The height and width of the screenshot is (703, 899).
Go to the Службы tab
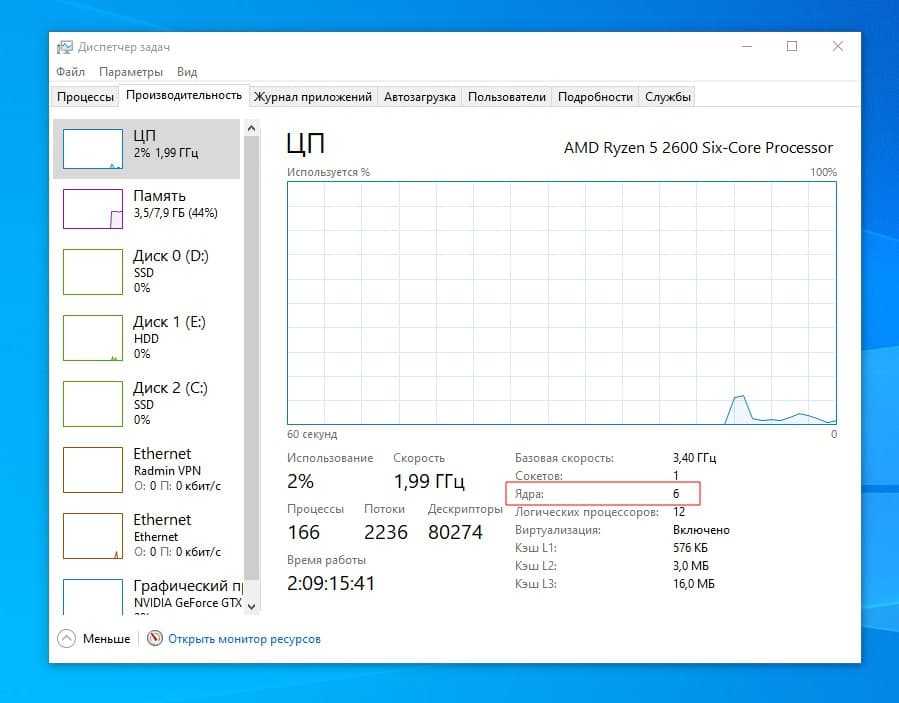point(667,97)
